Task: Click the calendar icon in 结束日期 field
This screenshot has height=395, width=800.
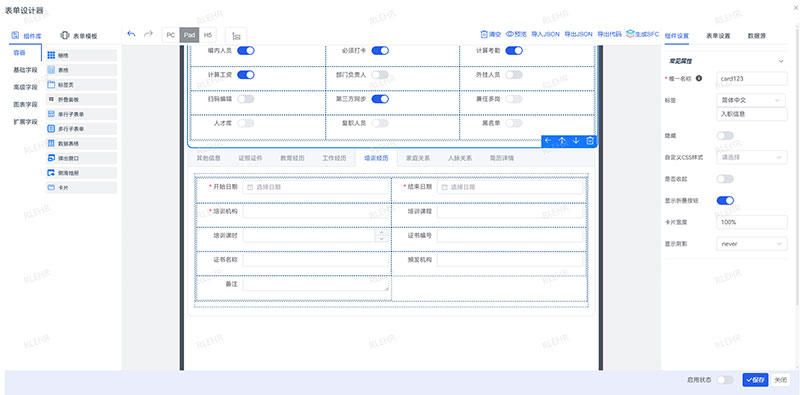Action: tap(444, 187)
